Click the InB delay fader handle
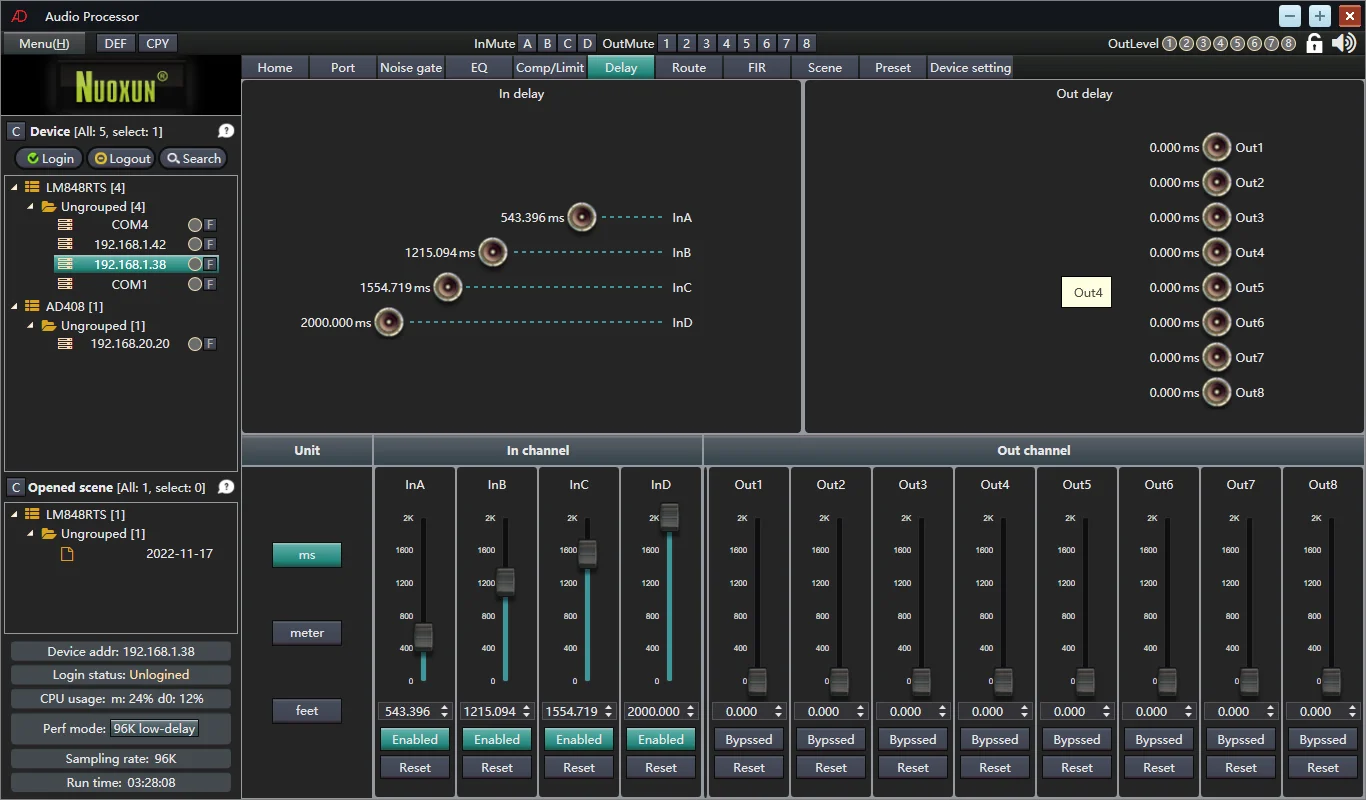 tap(505, 581)
